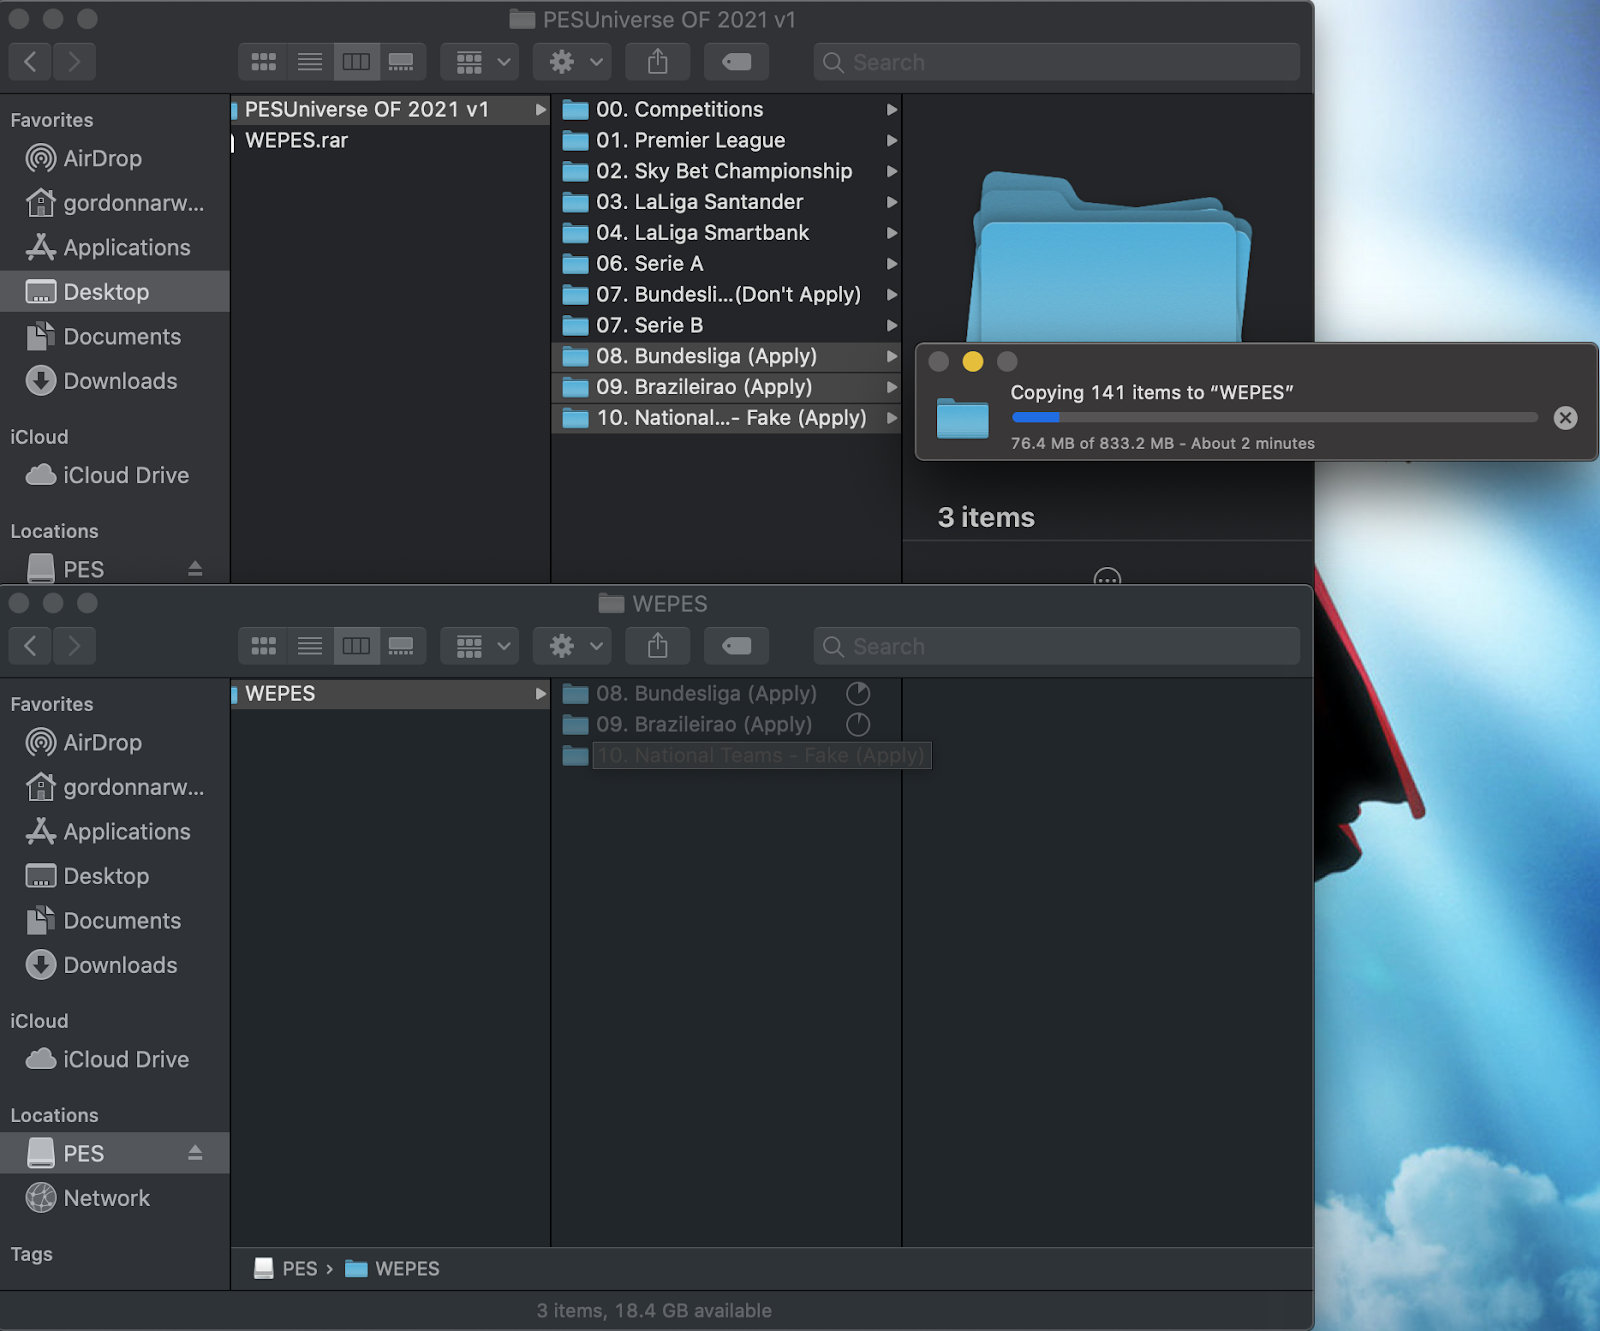Go back in the WEPES window
1600x1331 pixels.
[31, 646]
